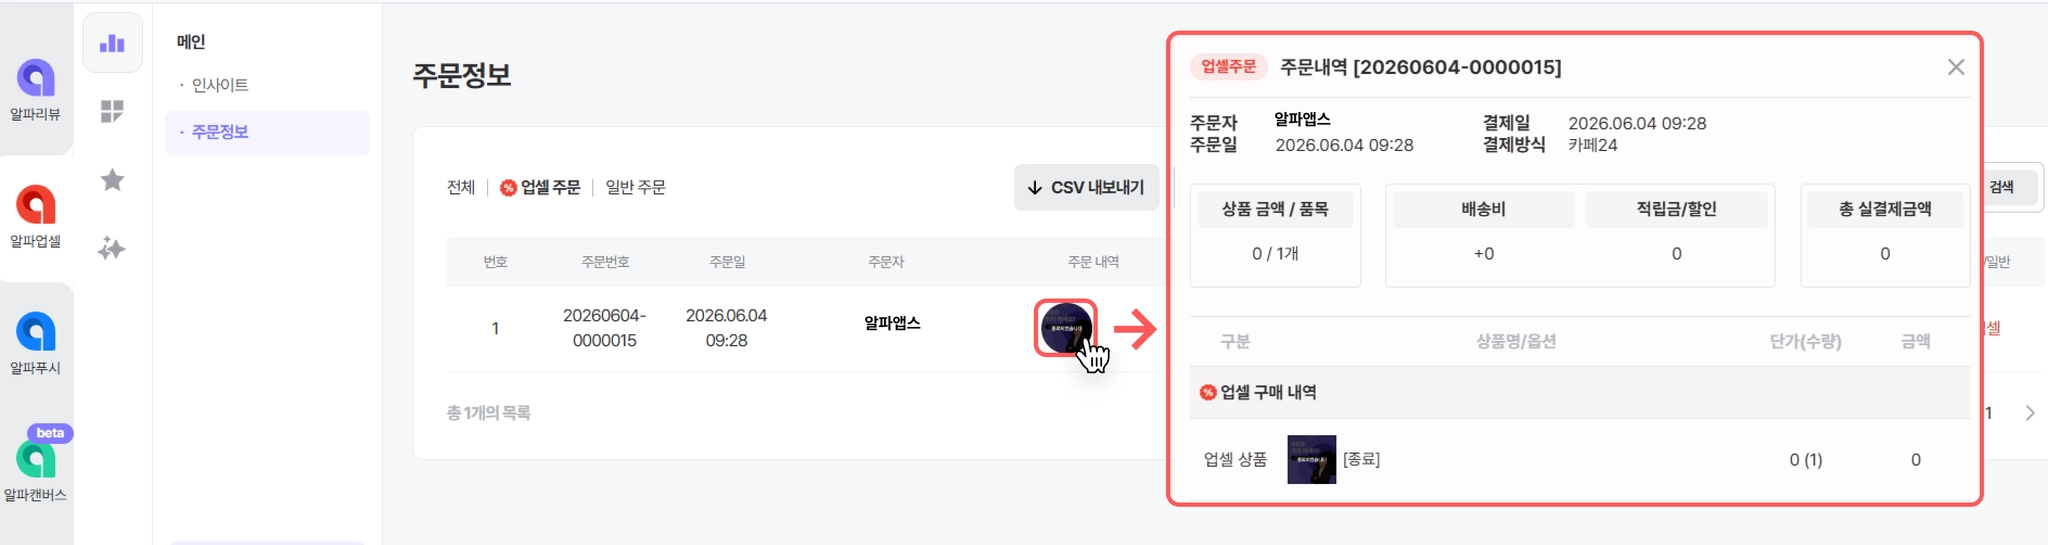Open 인사이트 in the side menu

tap(220, 85)
